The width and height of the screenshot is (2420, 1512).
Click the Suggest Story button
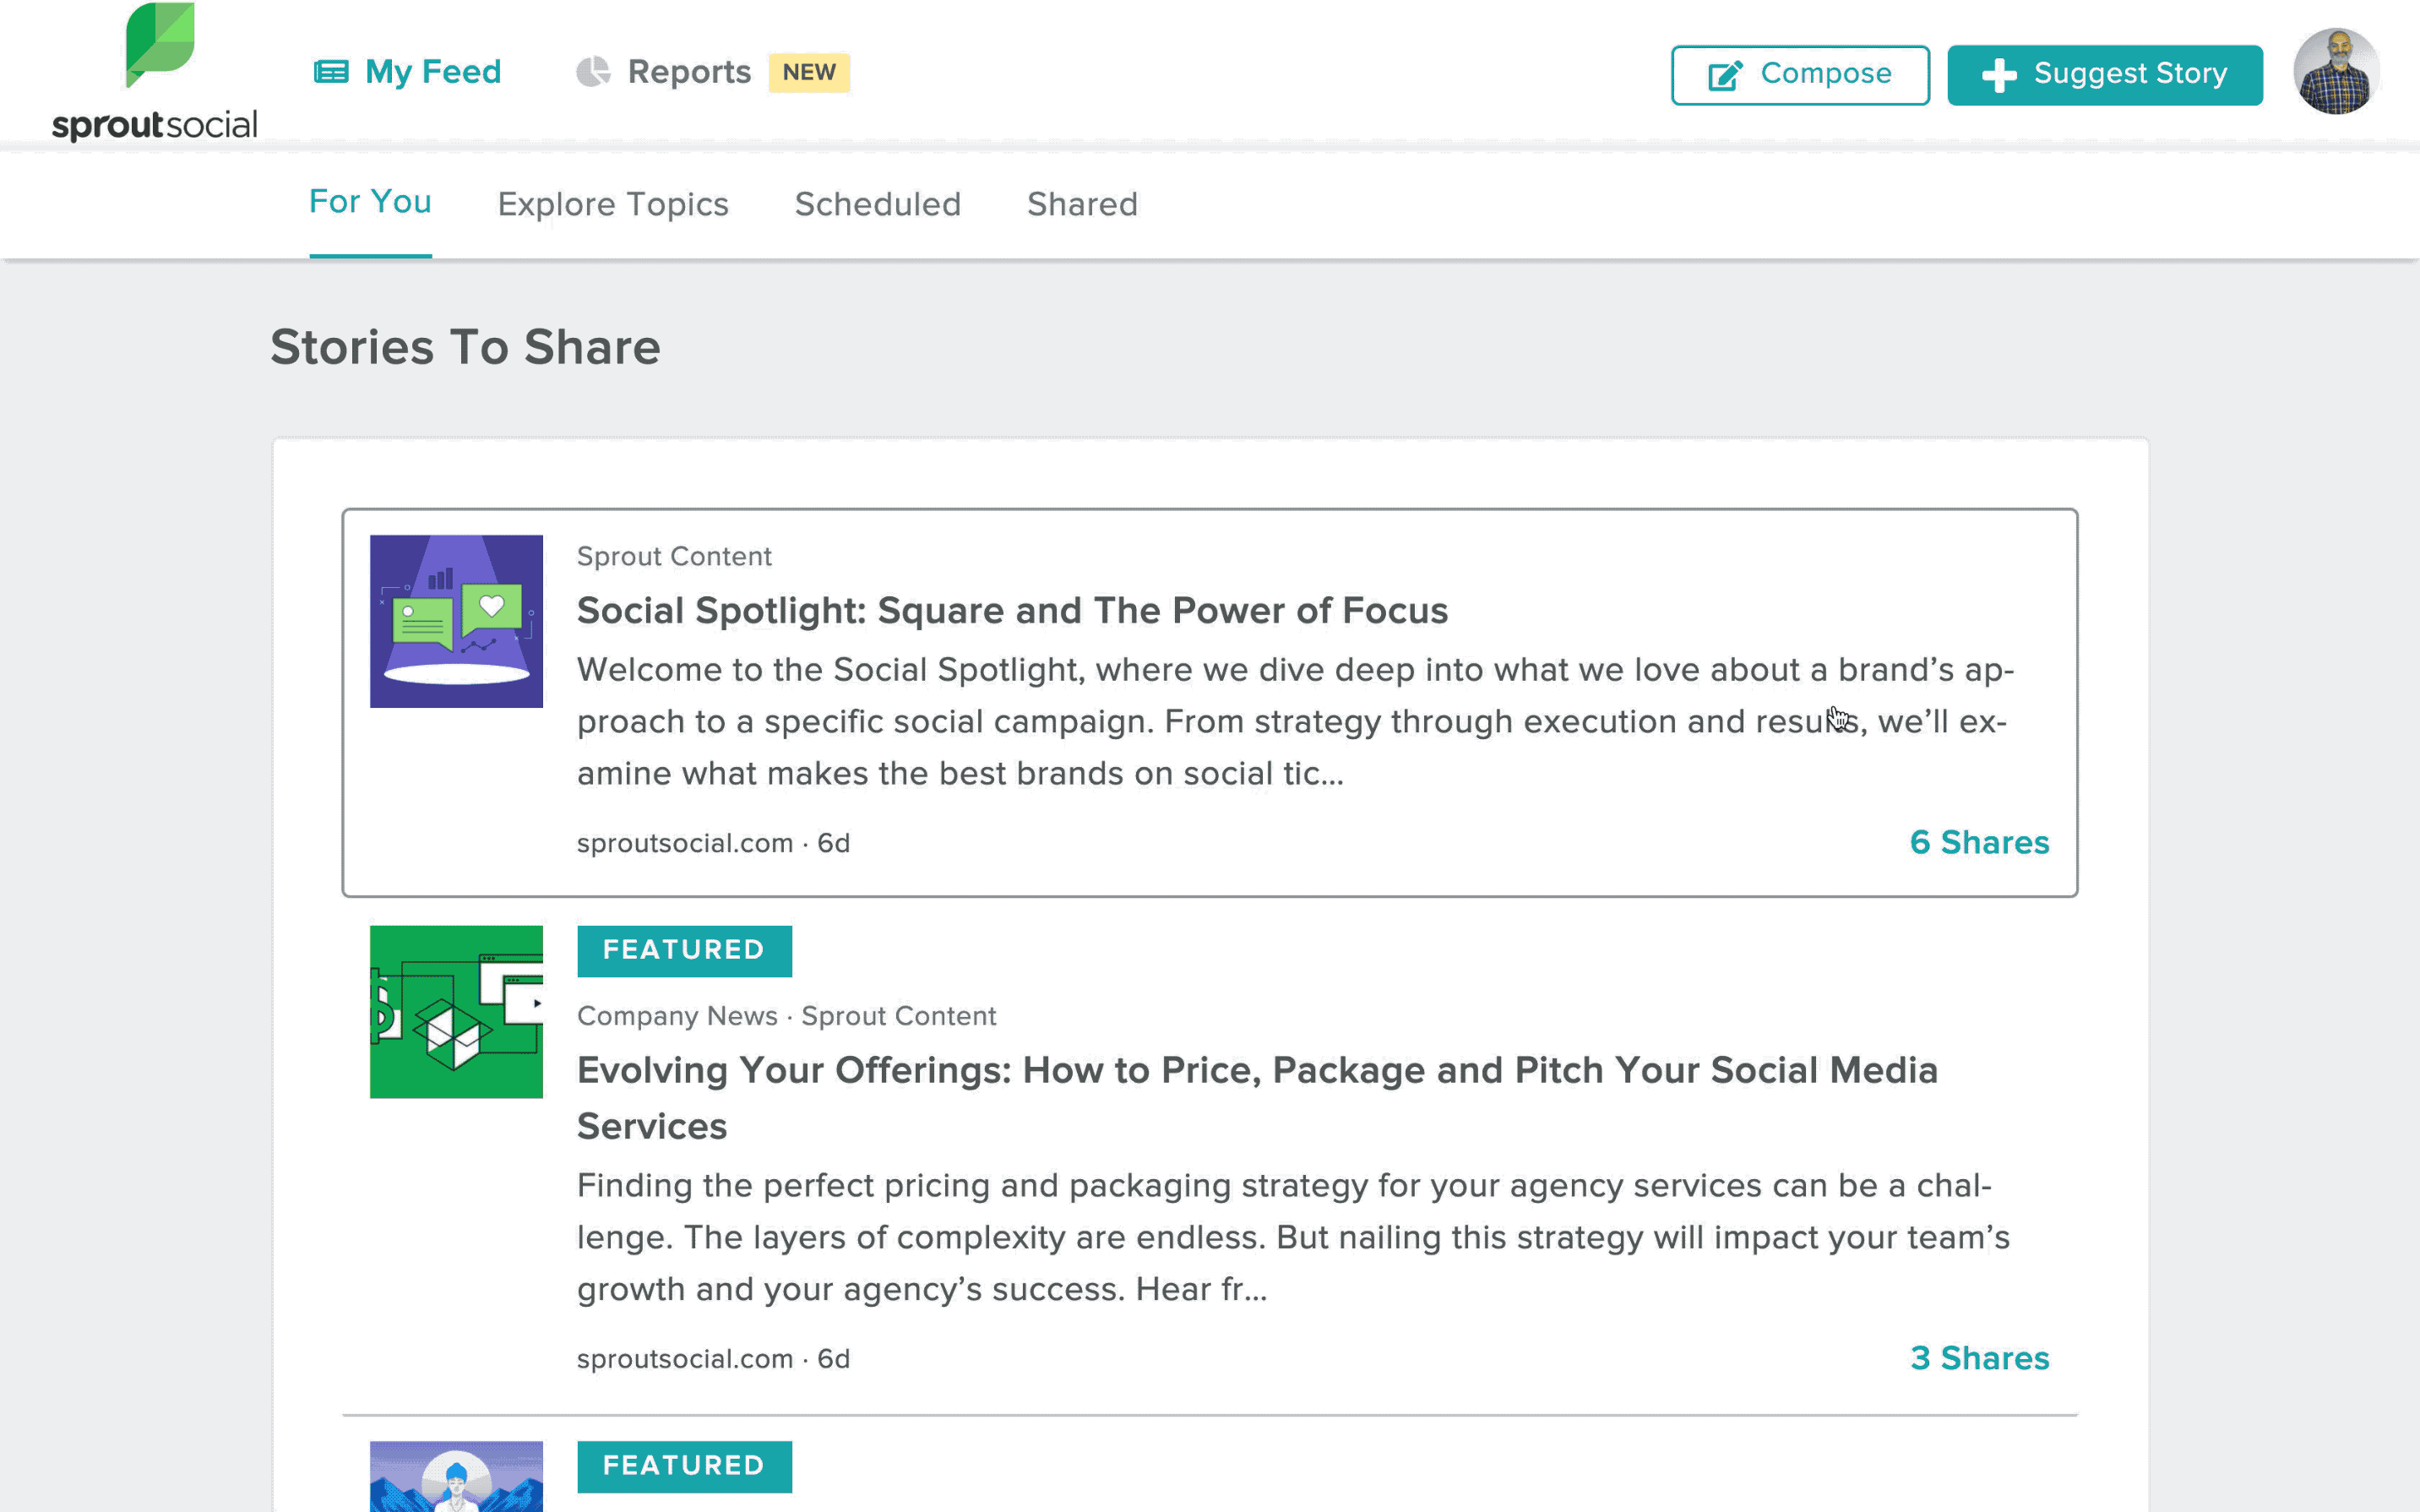coord(2105,75)
